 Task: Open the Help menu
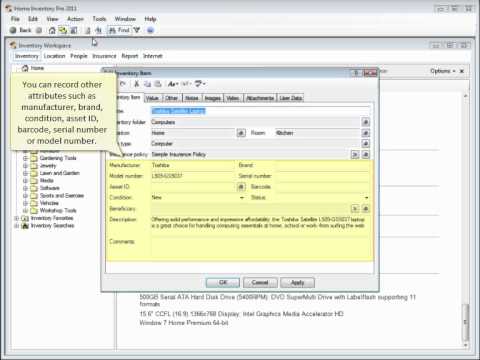tap(150, 19)
